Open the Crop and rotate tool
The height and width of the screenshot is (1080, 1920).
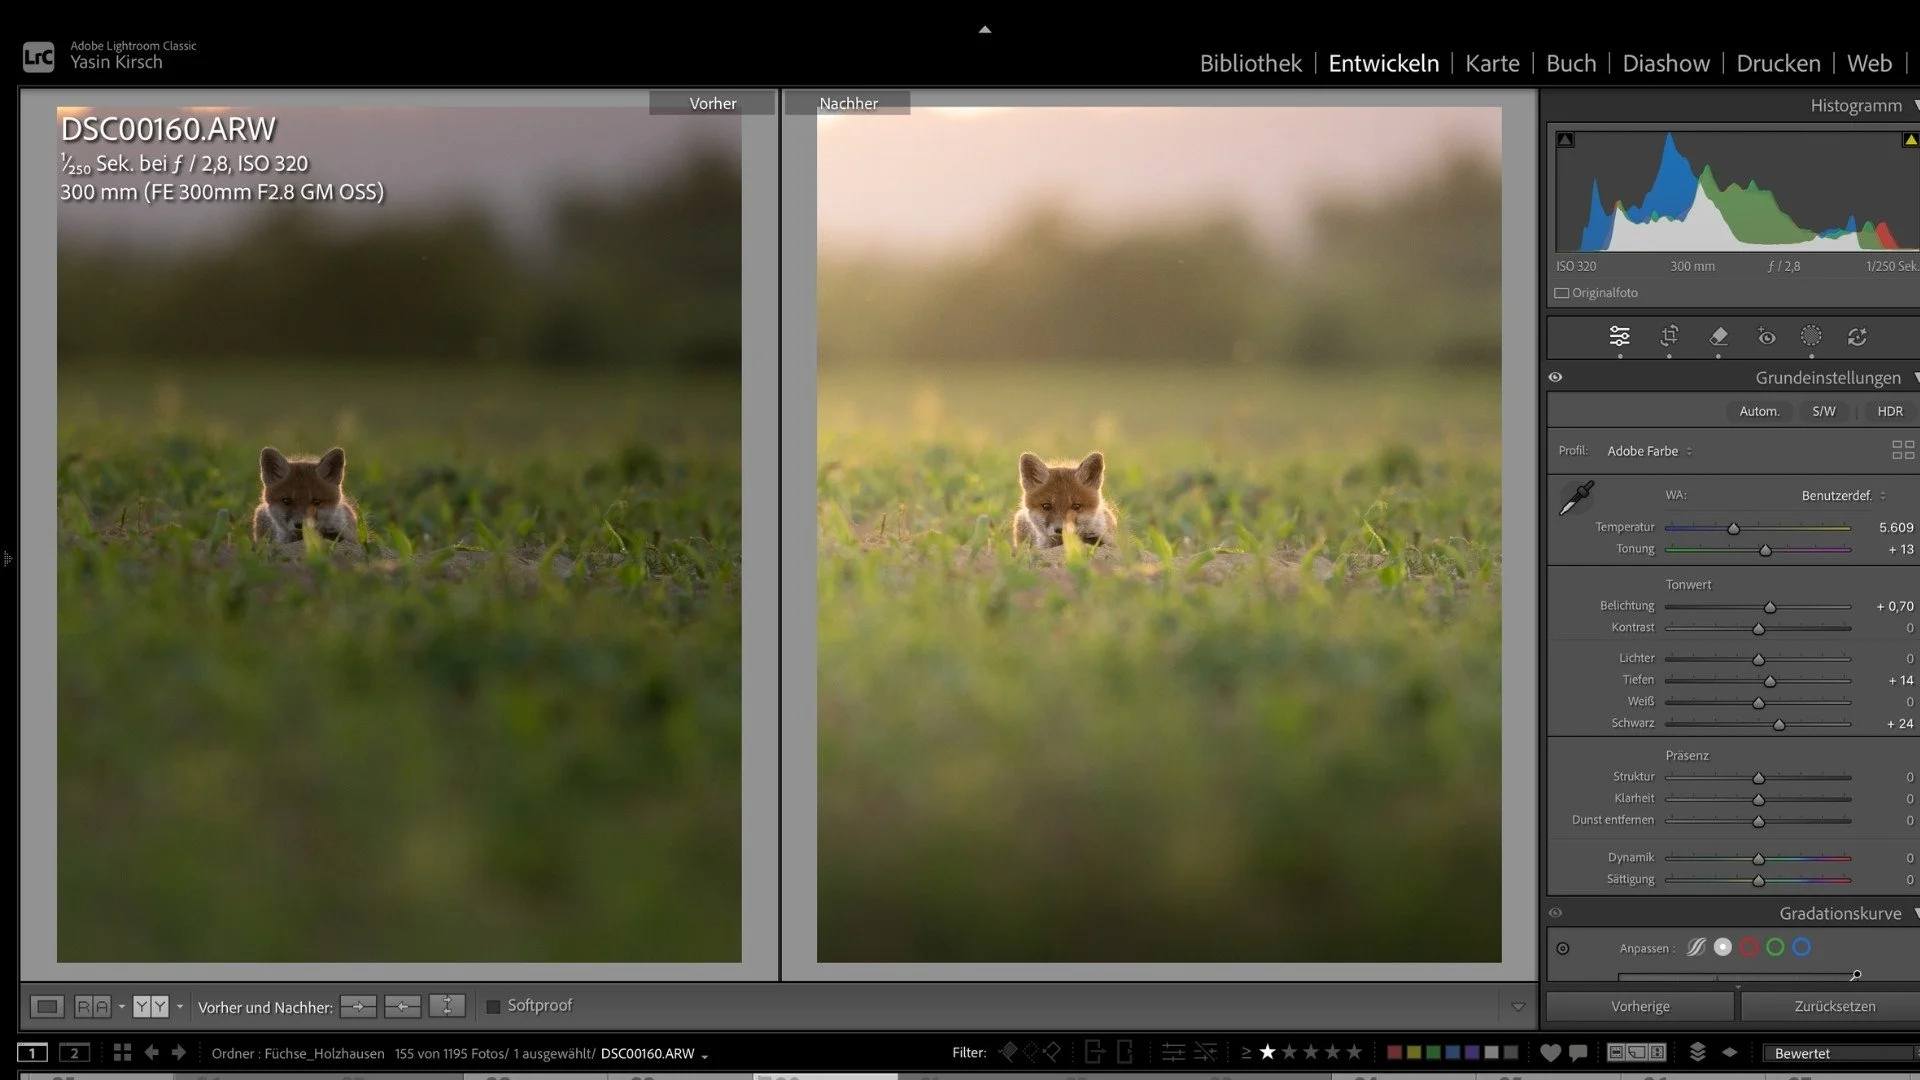(1669, 336)
